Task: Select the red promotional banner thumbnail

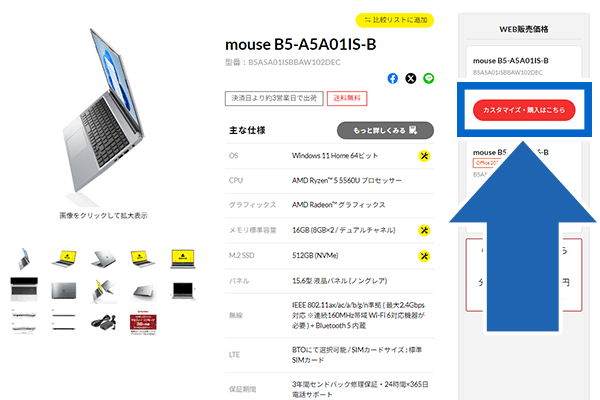Action: (143, 322)
